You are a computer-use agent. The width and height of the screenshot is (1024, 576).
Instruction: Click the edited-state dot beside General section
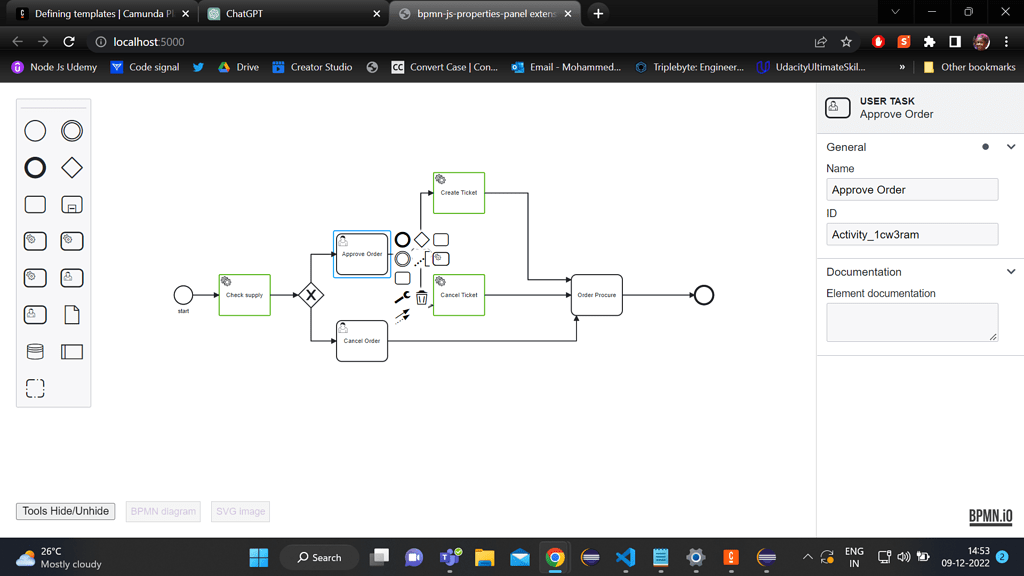point(985,146)
